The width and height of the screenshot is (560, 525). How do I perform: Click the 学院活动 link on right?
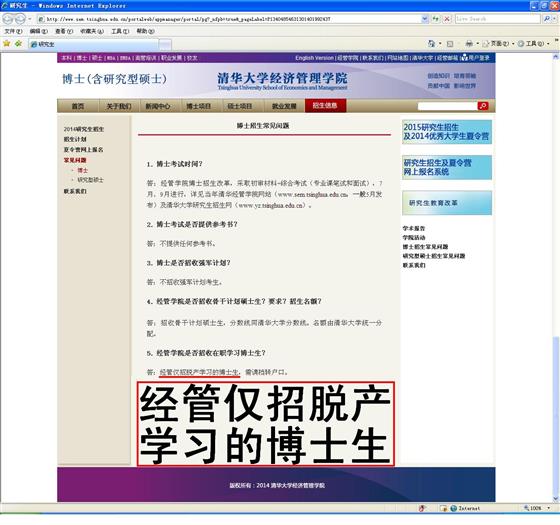coord(414,238)
